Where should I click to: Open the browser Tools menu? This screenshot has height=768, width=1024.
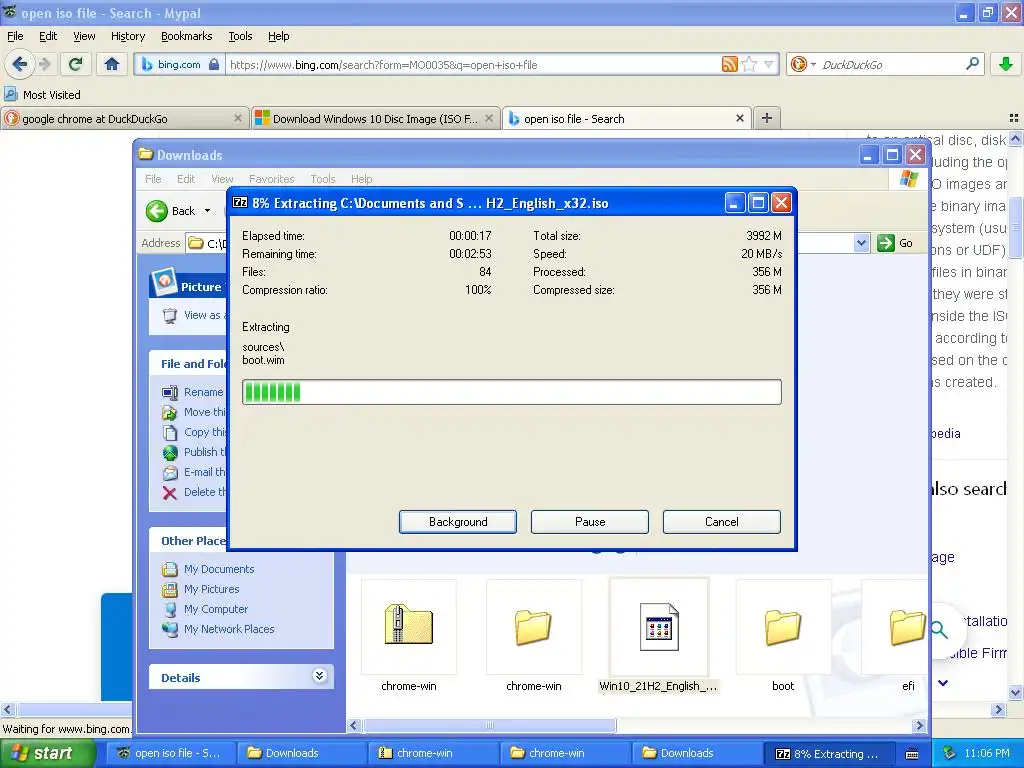coord(240,36)
